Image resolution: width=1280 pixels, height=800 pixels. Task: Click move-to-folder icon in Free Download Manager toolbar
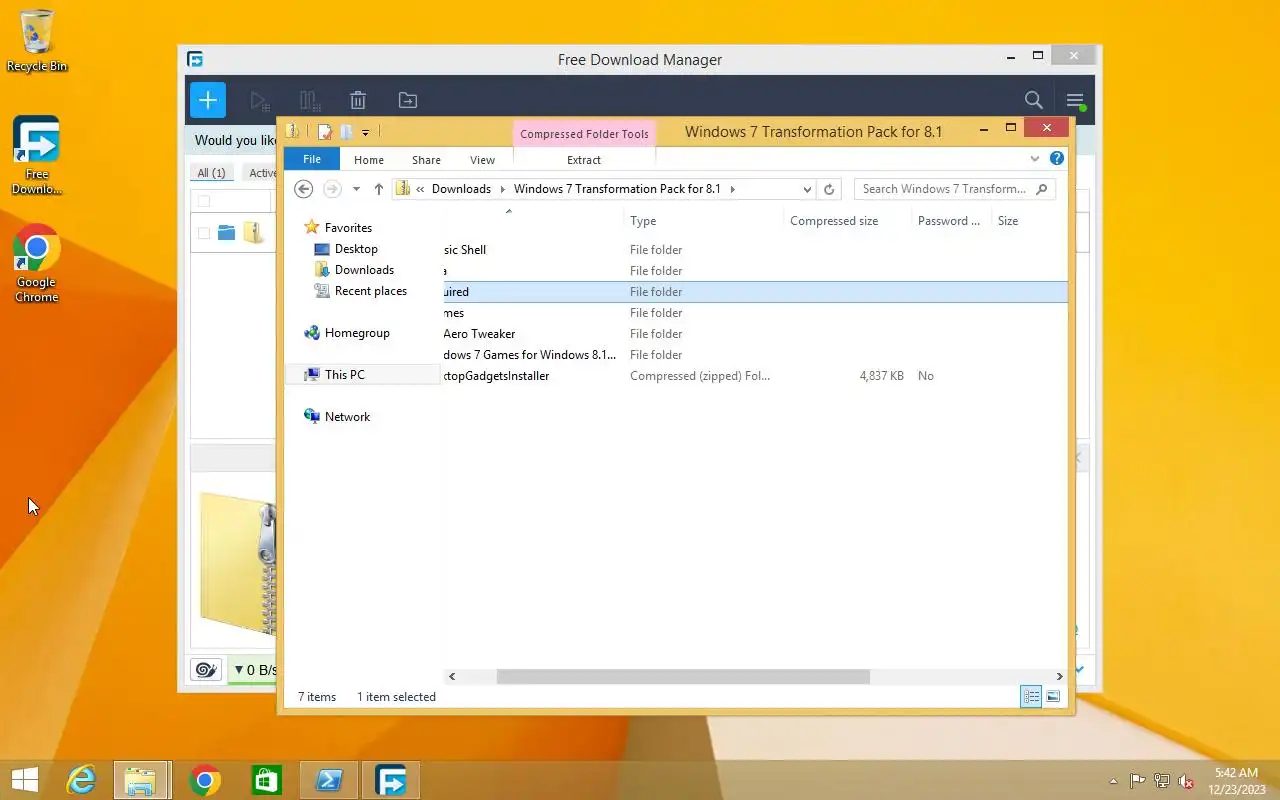click(408, 100)
